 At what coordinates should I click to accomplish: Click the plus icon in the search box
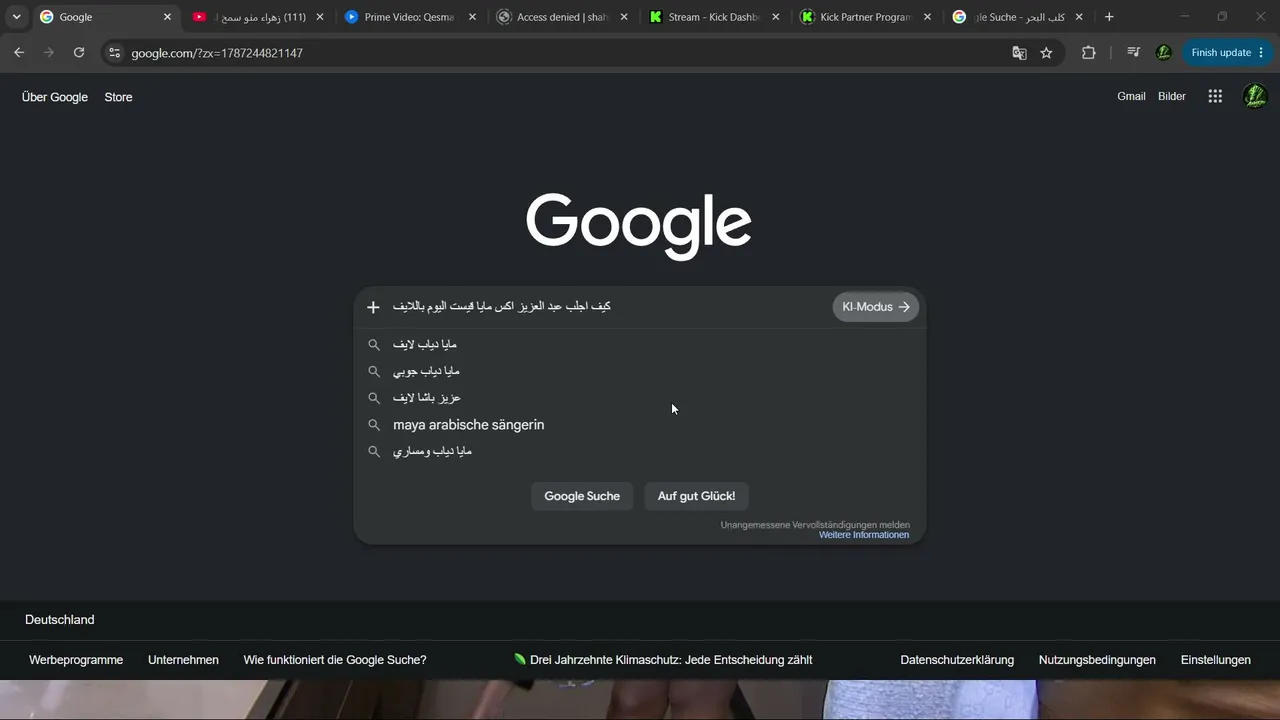(x=373, y=307)
